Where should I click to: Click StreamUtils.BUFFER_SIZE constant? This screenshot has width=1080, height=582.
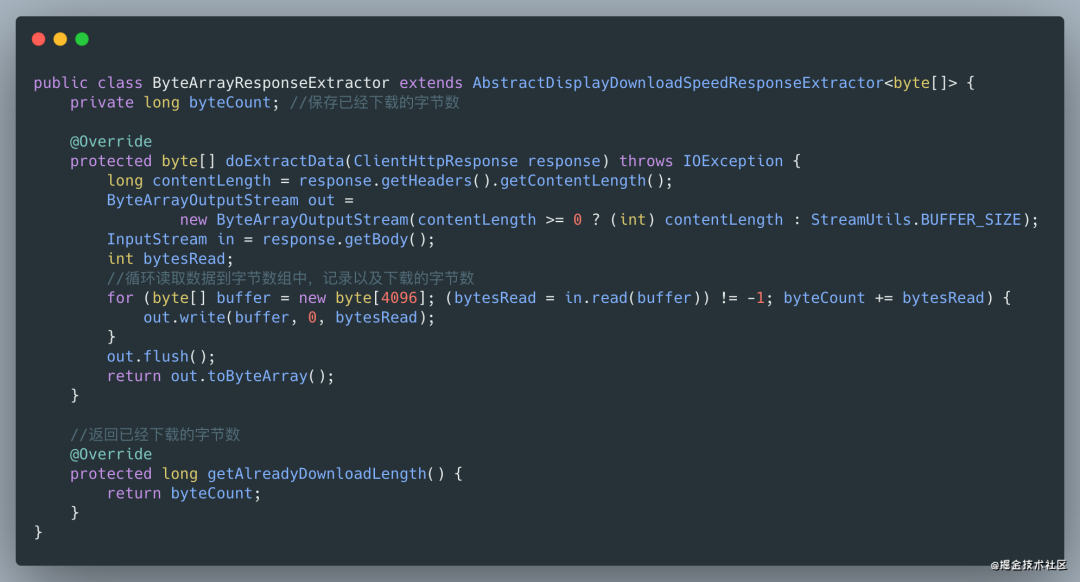tap(915, 220)
